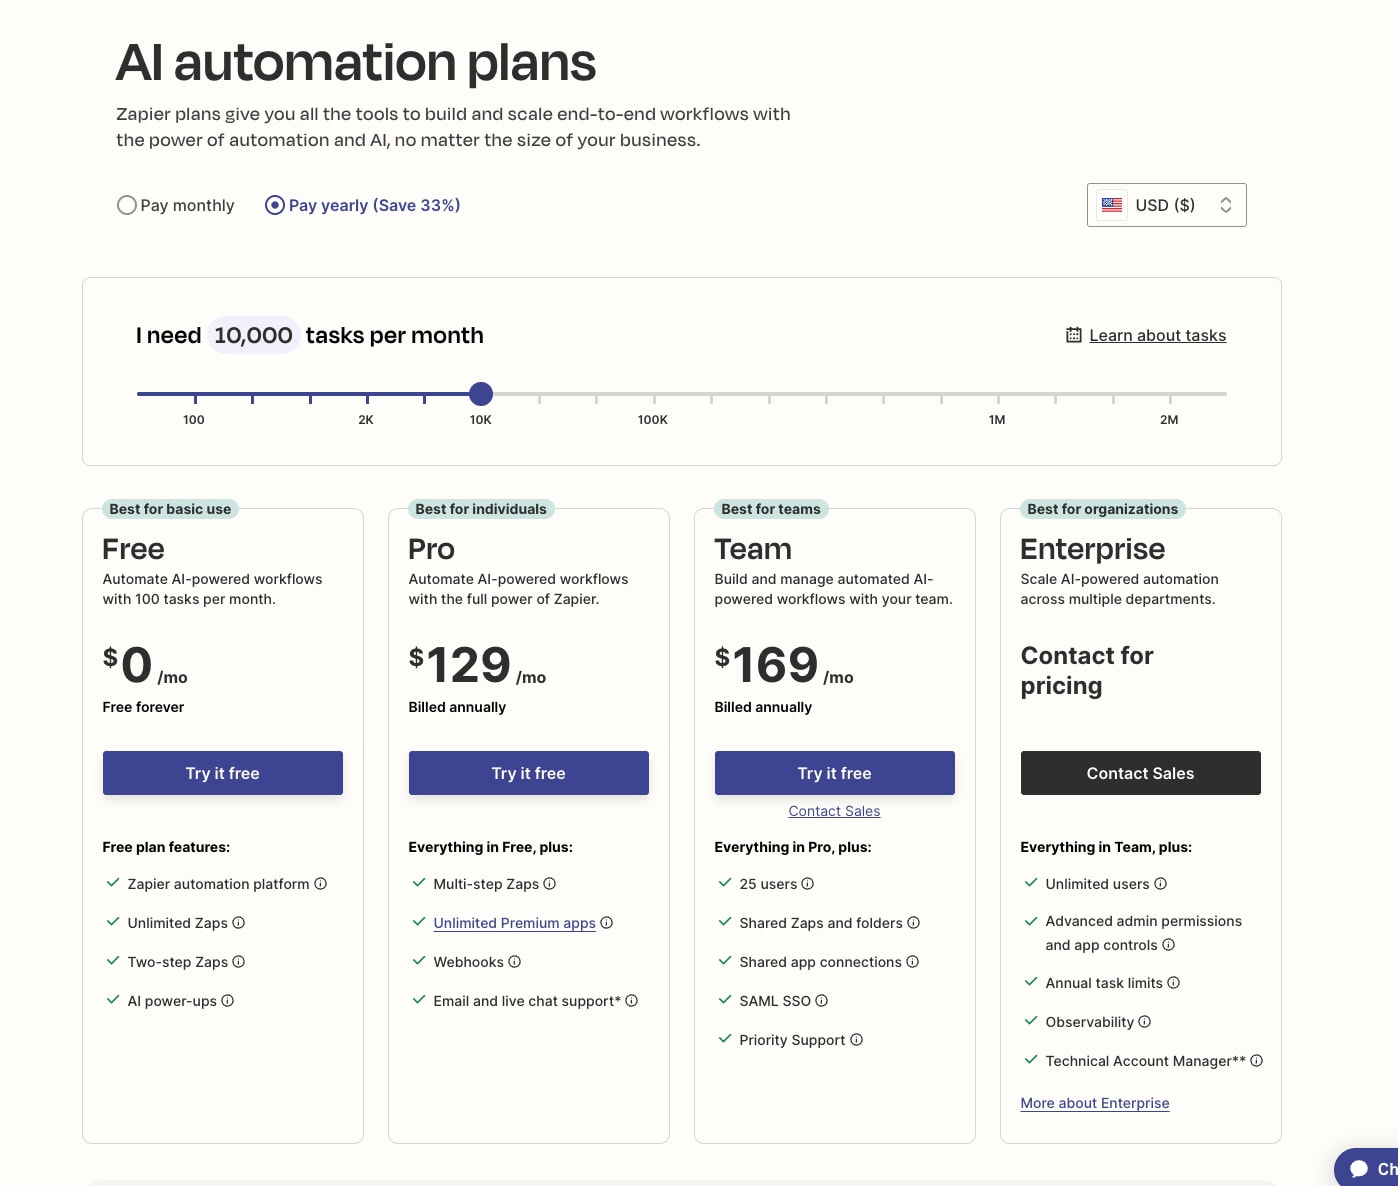
Task: Click the Enterprise plan heading
Action: [1093, 549]
